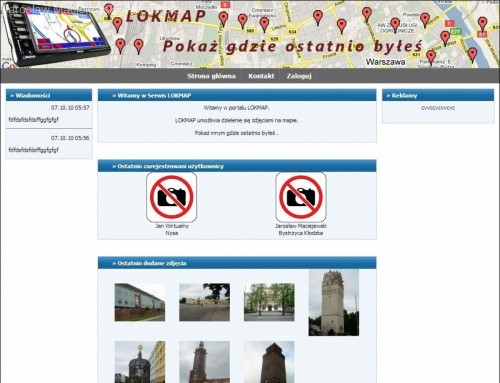The height and width of the screenshot is (383, 500).
Task: Open the Kontakt page from navigation
Action: click(261, 76)
